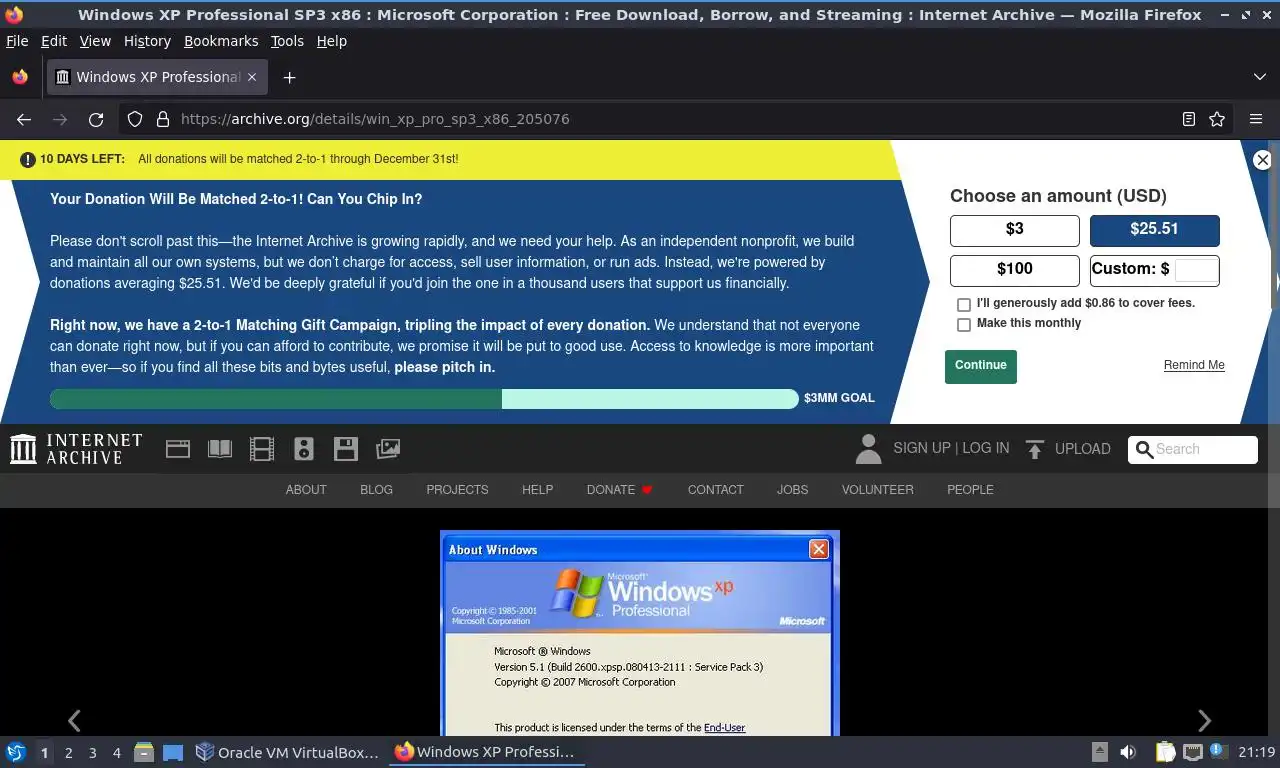Choose the $100 donation amount

[x=1015, y=270]
